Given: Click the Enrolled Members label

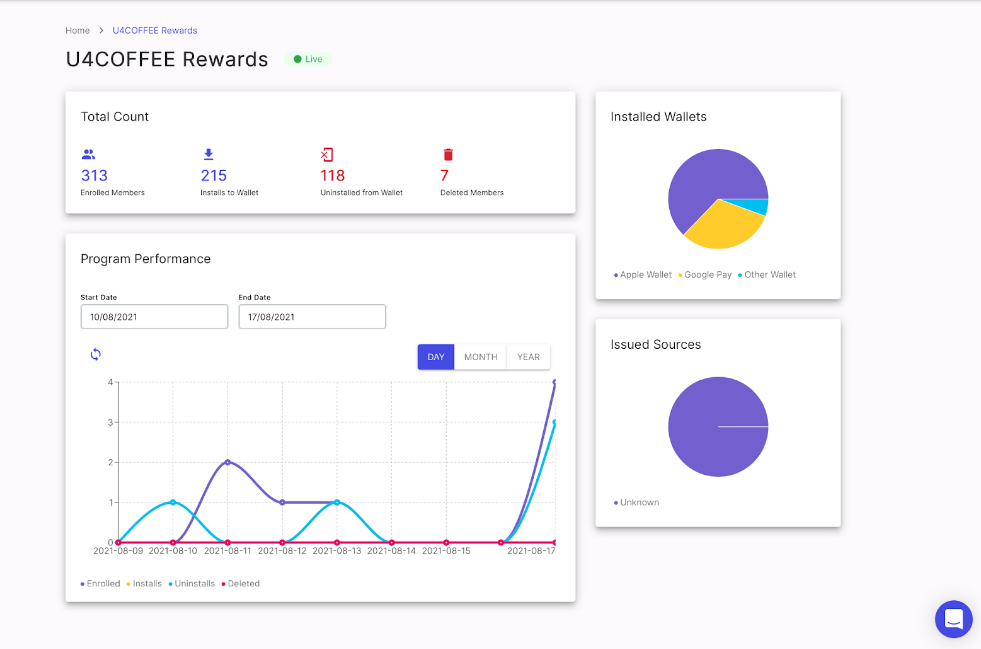Looking at the screenshot, I should pos(113,193).
